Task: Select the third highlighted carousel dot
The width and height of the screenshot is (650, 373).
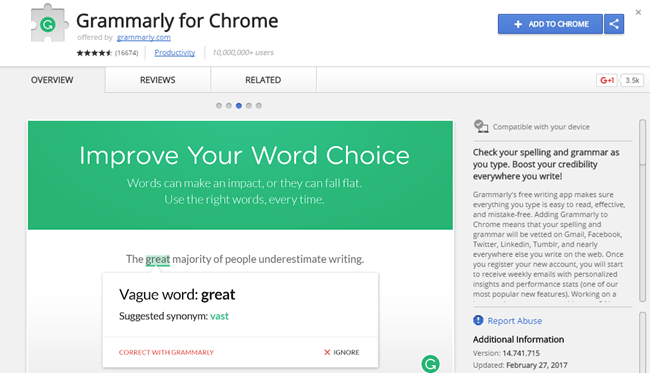Action: click(239, 106)
